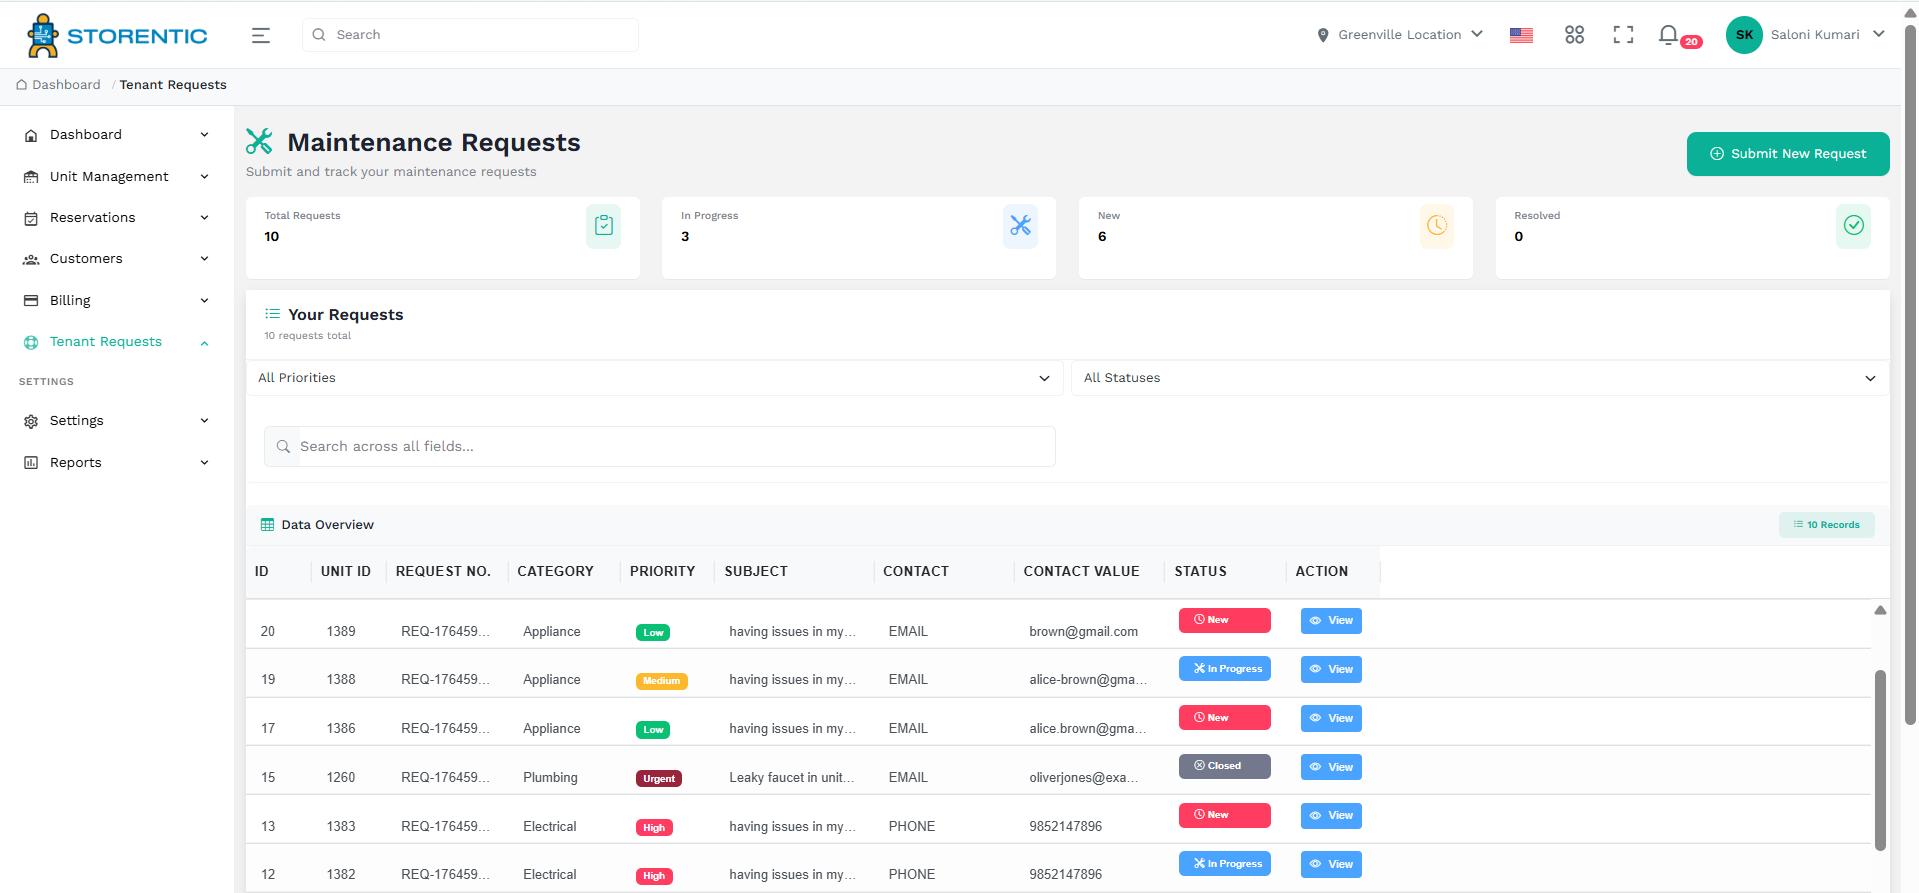The width and height of the screenshot is (1919, 893).
Task: Click the US flag language icon
Action: 1521,35
